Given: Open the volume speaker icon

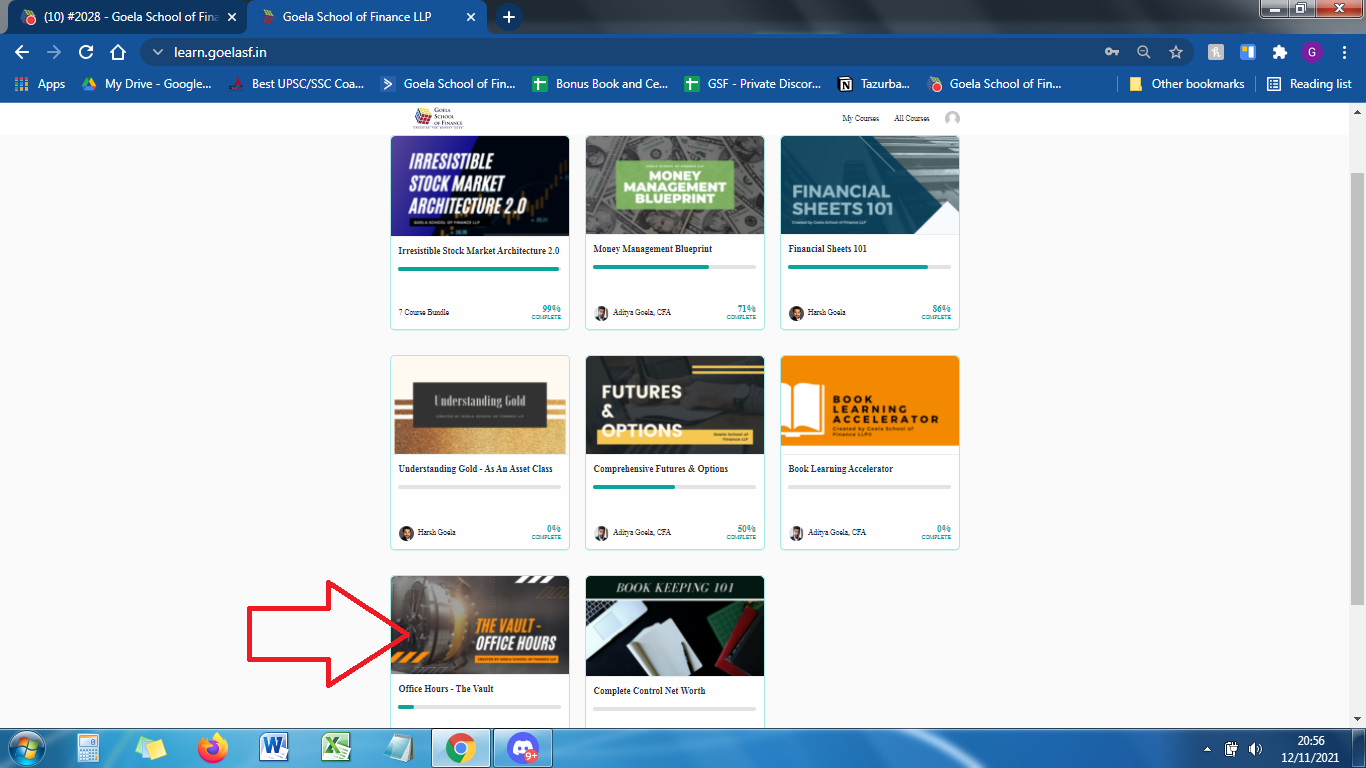Looking at the screenshot, I should [x=1255, y=749].
